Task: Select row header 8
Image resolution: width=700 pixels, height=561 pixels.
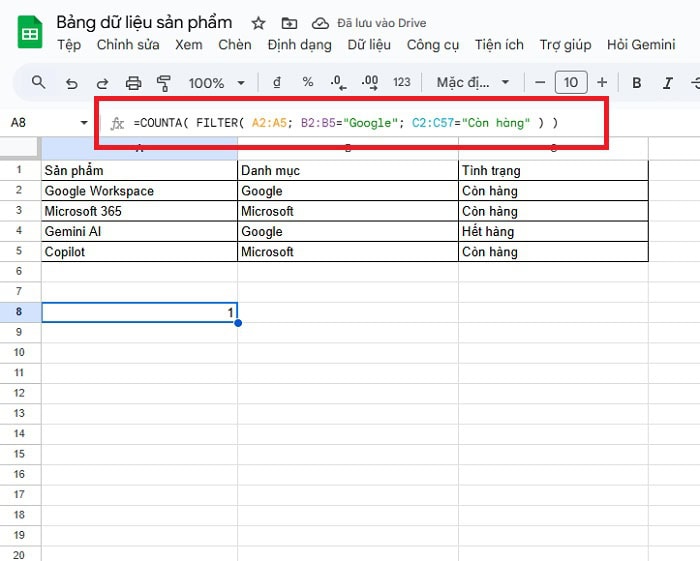Action: pyautogui.click(x=19, y=312)
